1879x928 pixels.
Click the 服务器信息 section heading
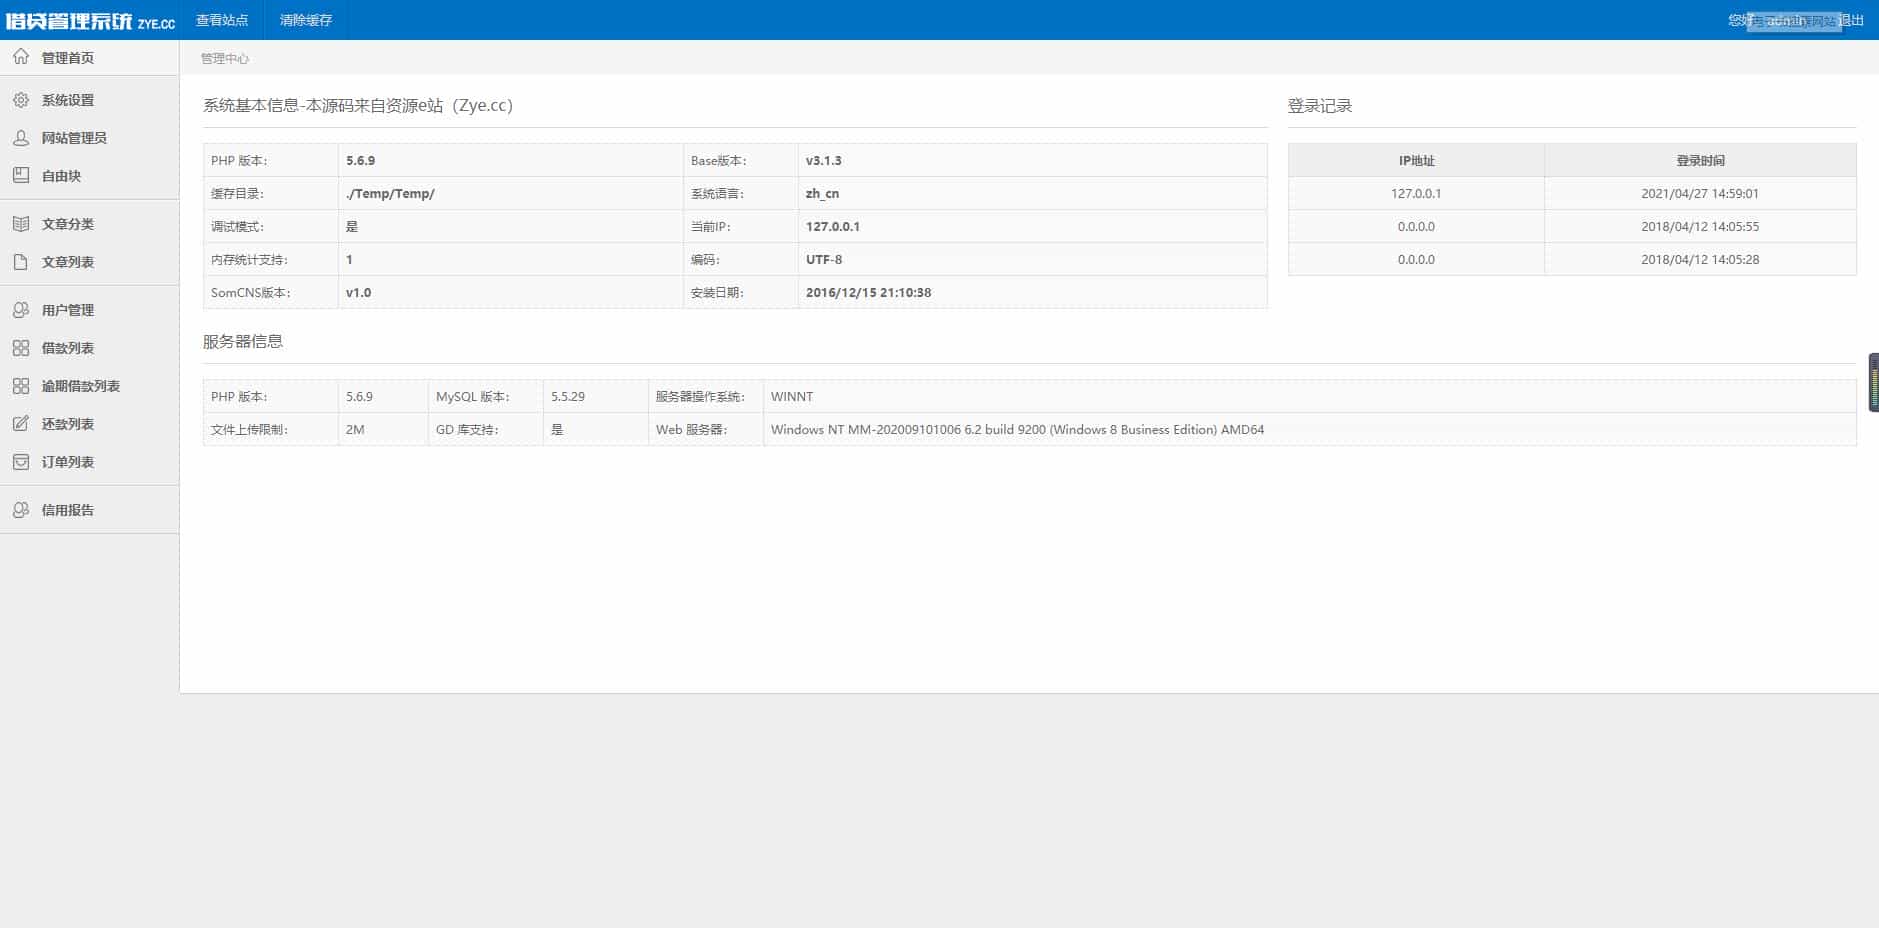243,341
